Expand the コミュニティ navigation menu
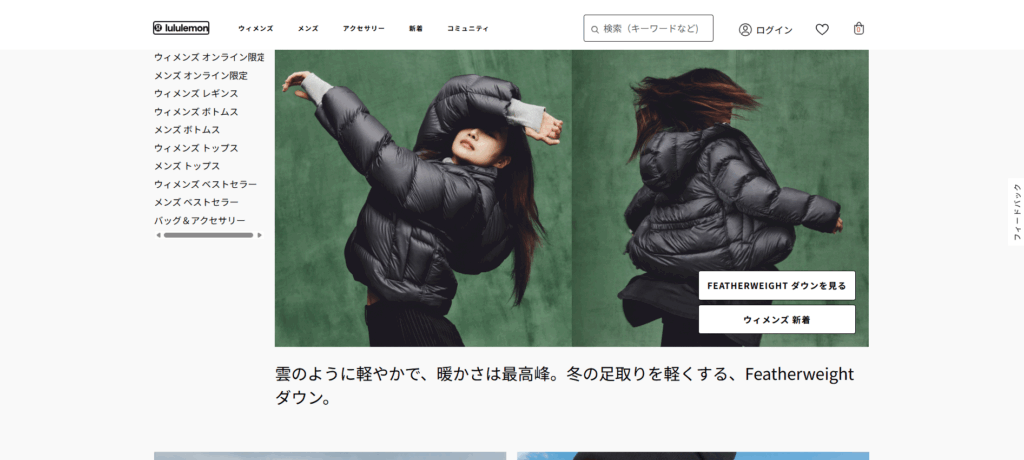The image size is (1024, 460). coord(468,29)
